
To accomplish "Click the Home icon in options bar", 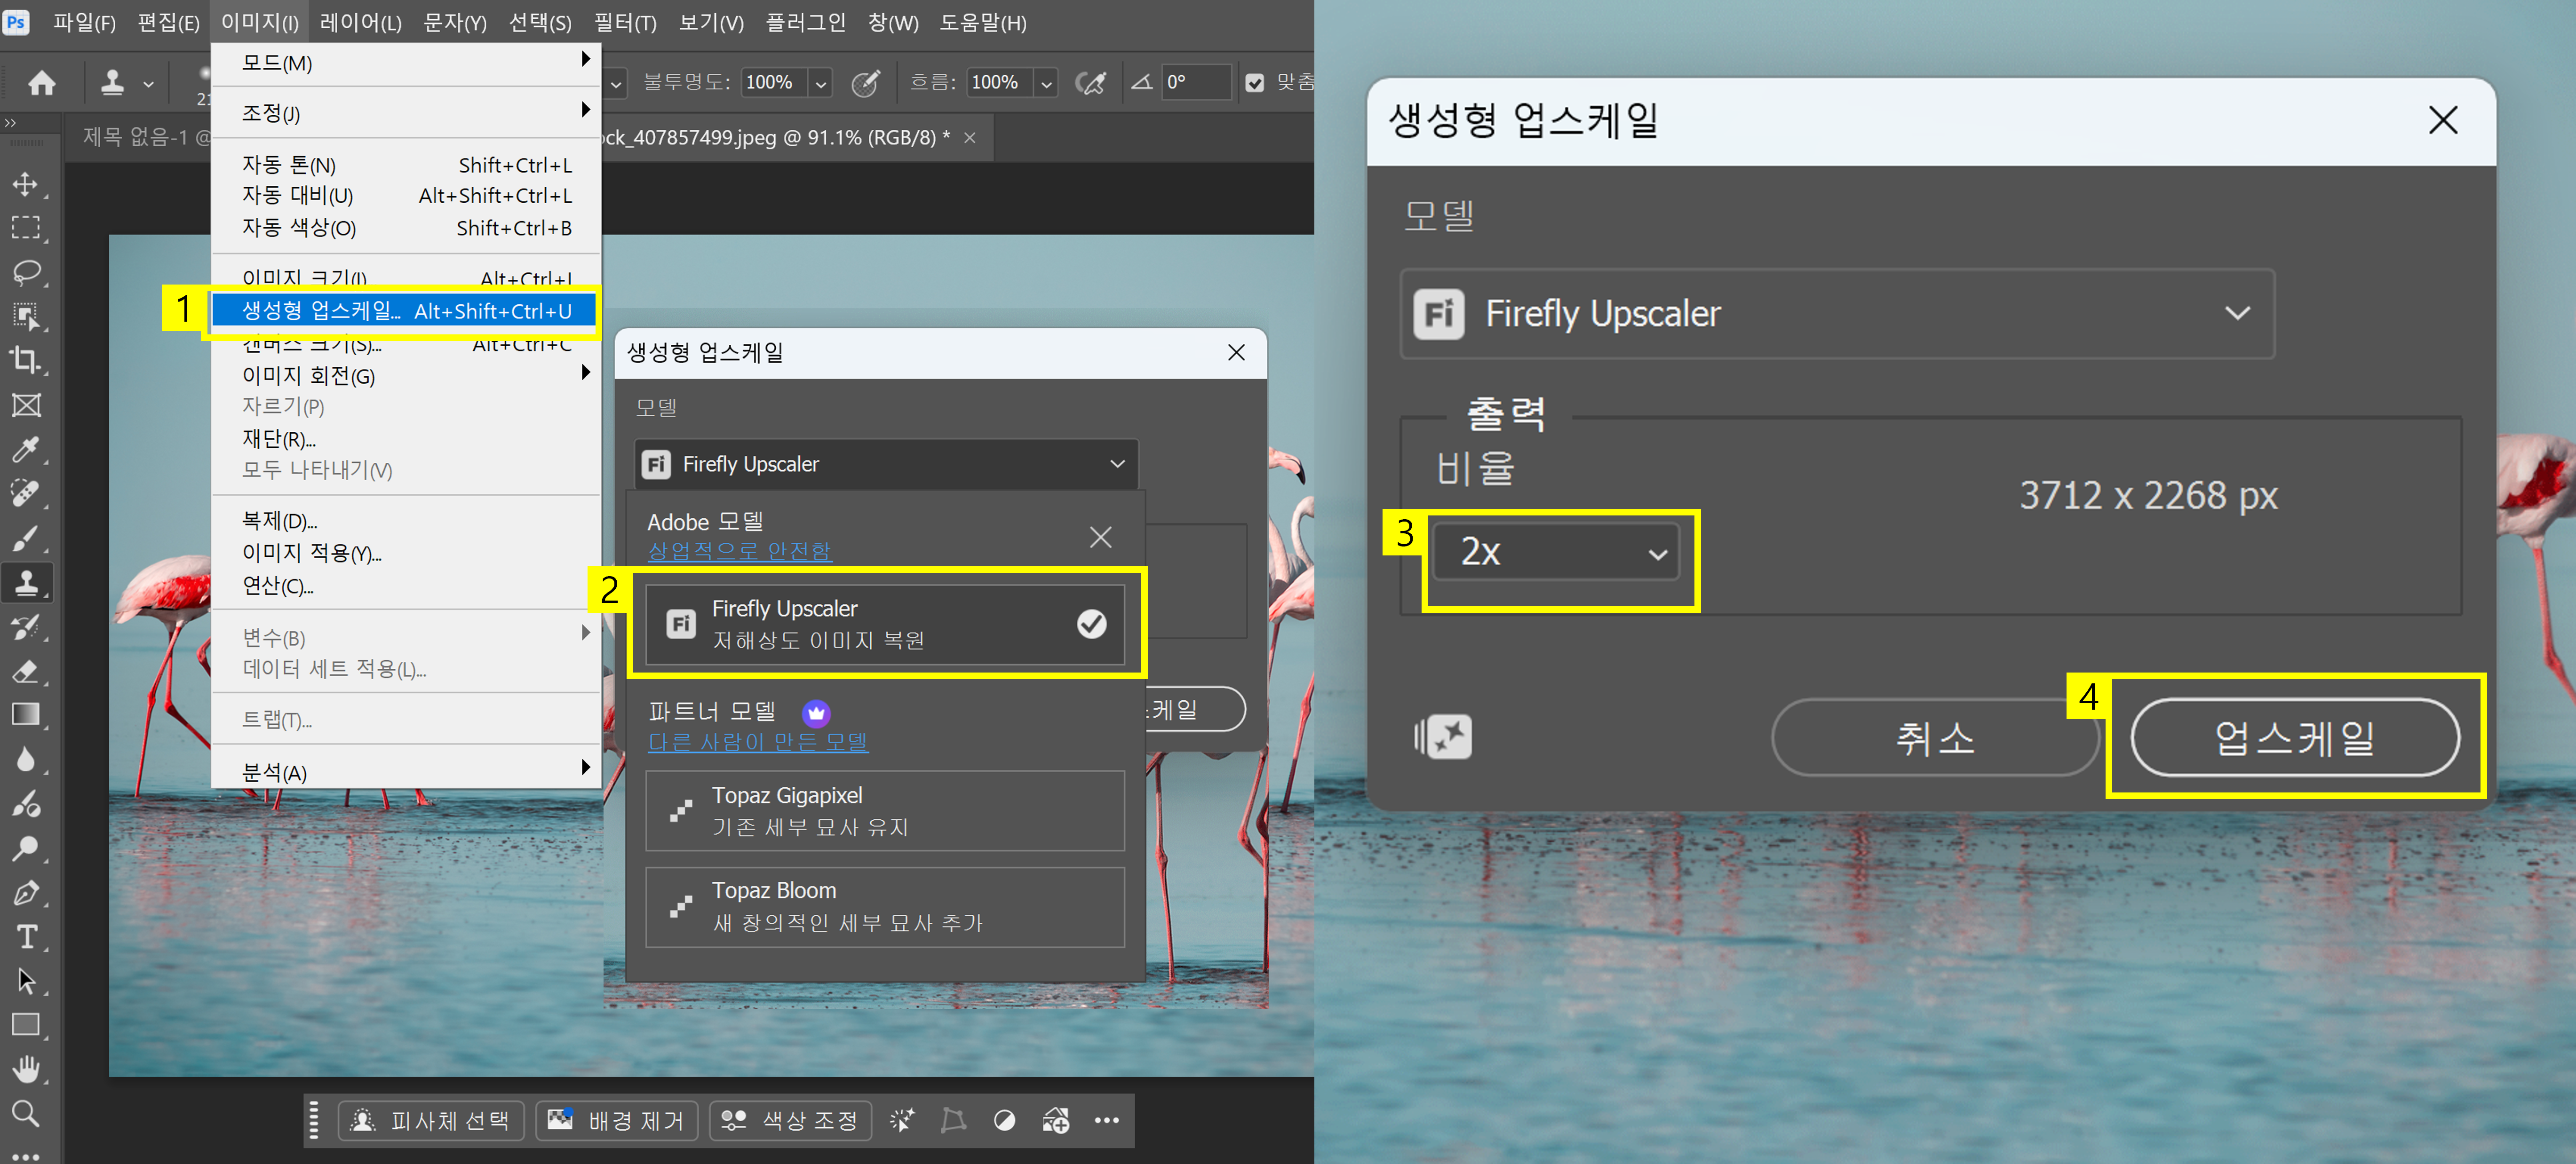I will pos(41,83).
